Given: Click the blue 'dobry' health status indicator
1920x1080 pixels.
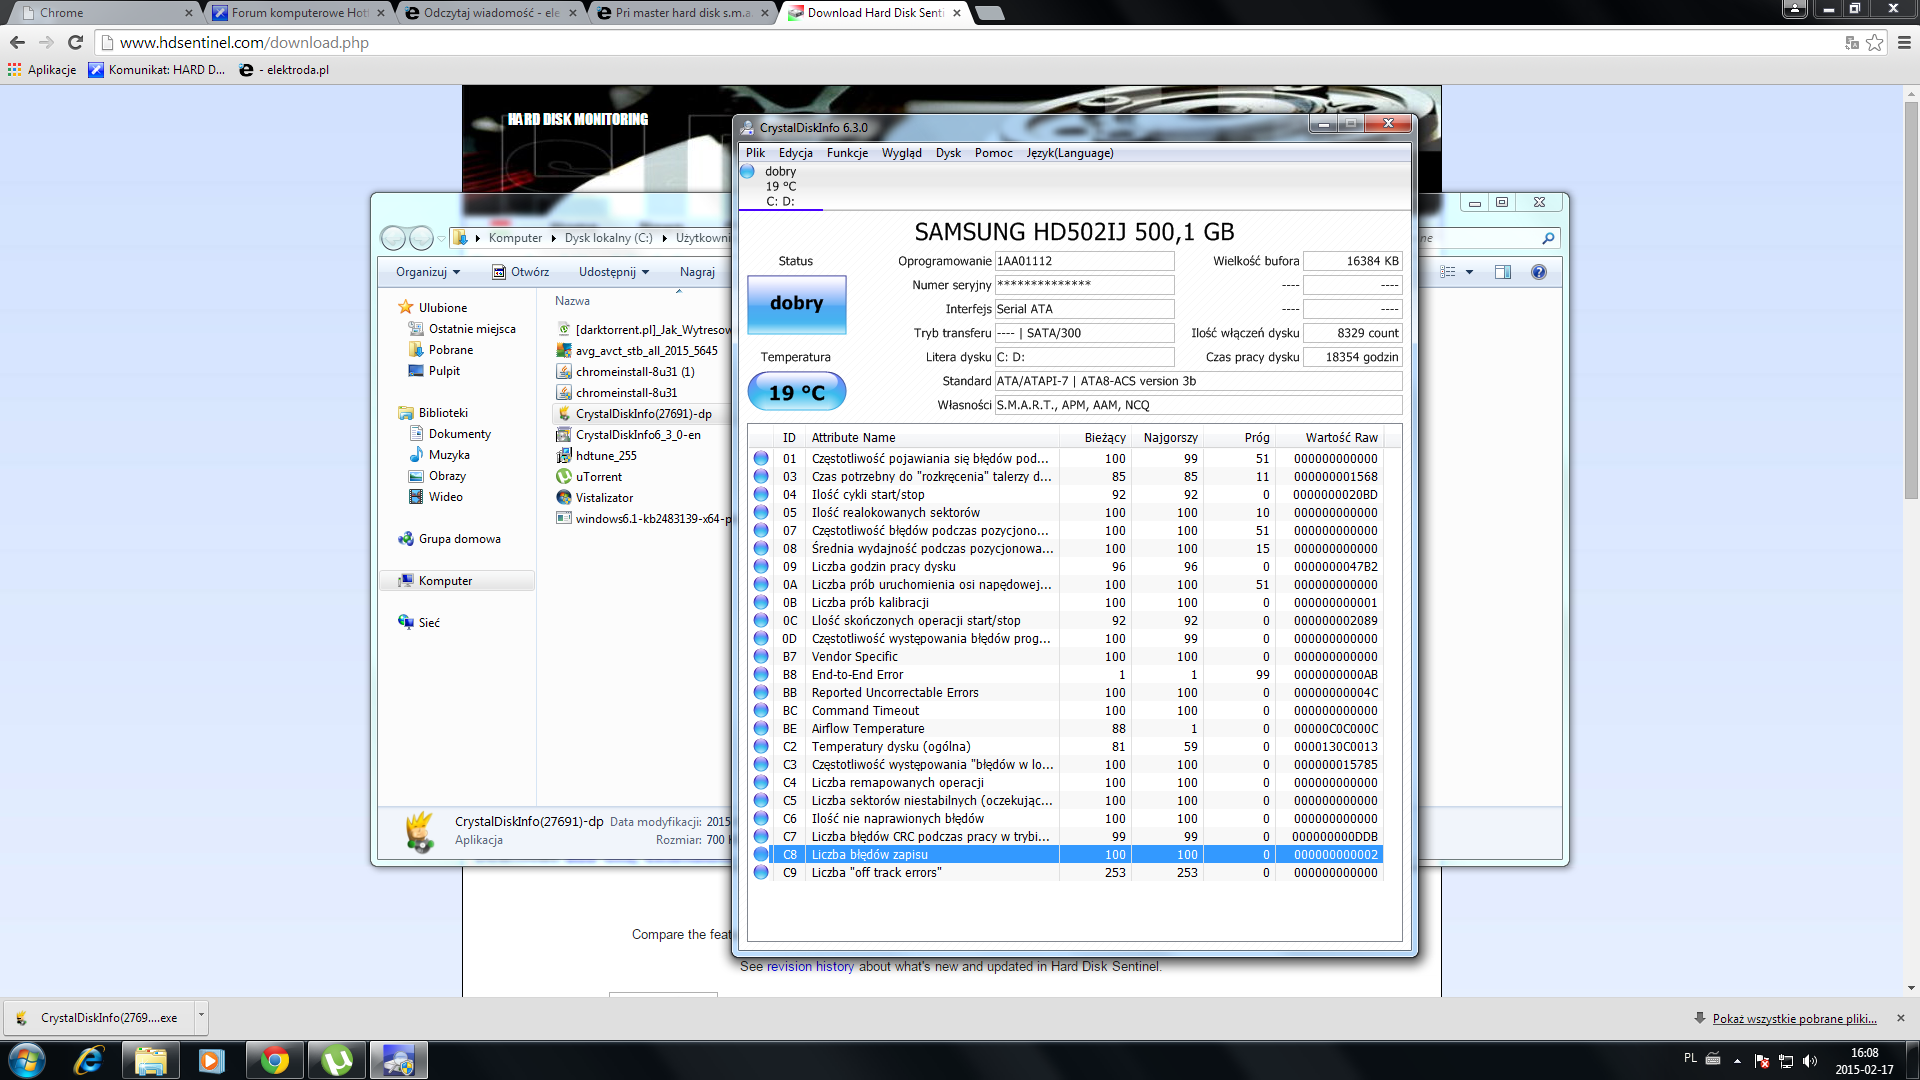Looking at the screenshot, I should click(x=796, y=303).
